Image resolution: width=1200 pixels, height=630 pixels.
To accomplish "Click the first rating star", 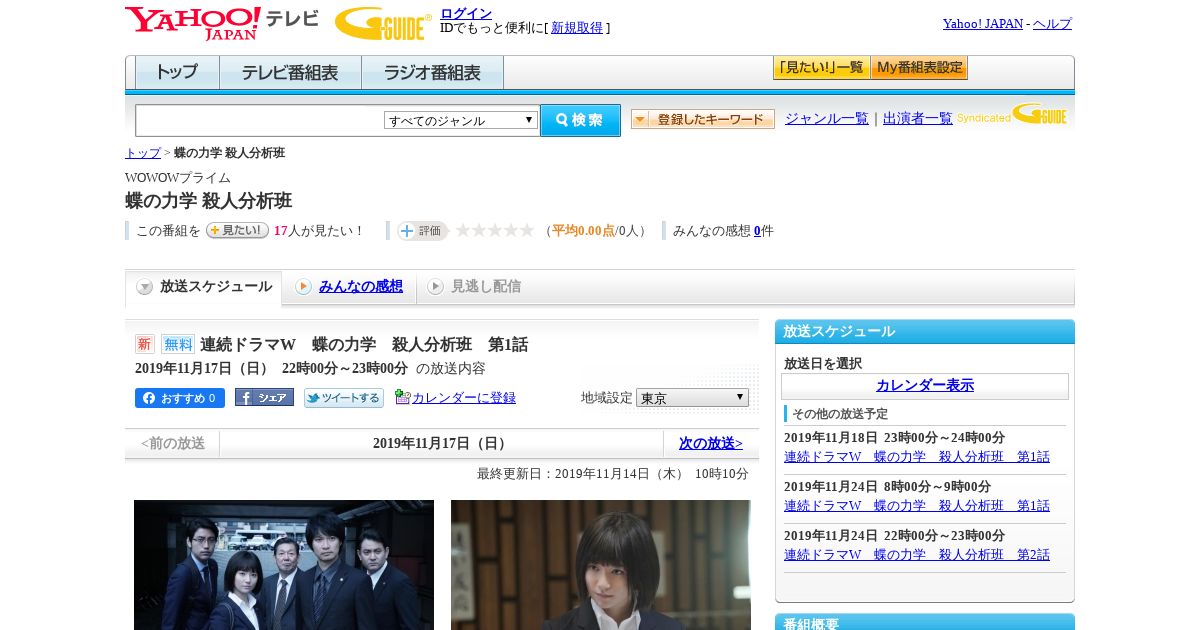I will pos(463,230).
